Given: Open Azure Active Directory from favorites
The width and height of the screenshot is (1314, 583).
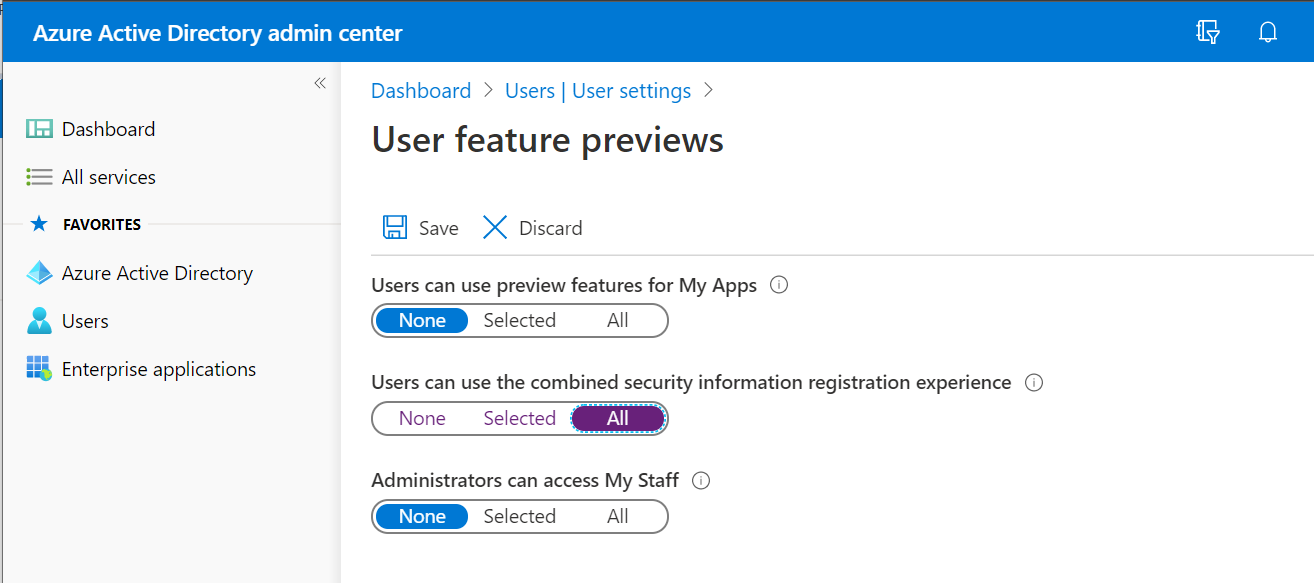Looking at the screenshot, I should pos(157,273).
